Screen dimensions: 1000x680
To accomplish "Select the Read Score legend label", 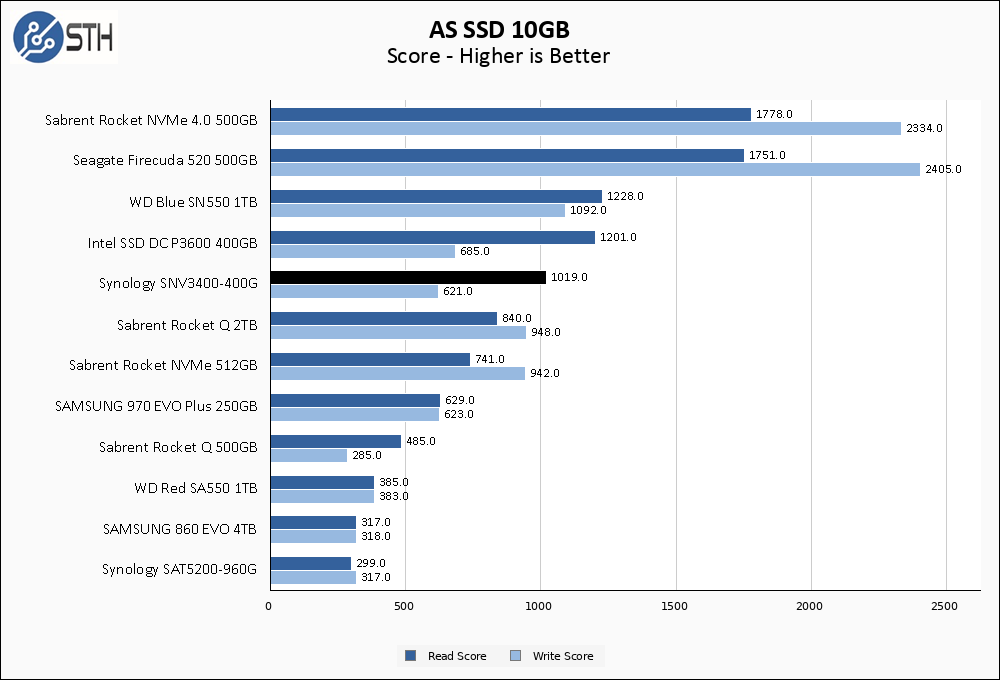I will tap(457, 656).
